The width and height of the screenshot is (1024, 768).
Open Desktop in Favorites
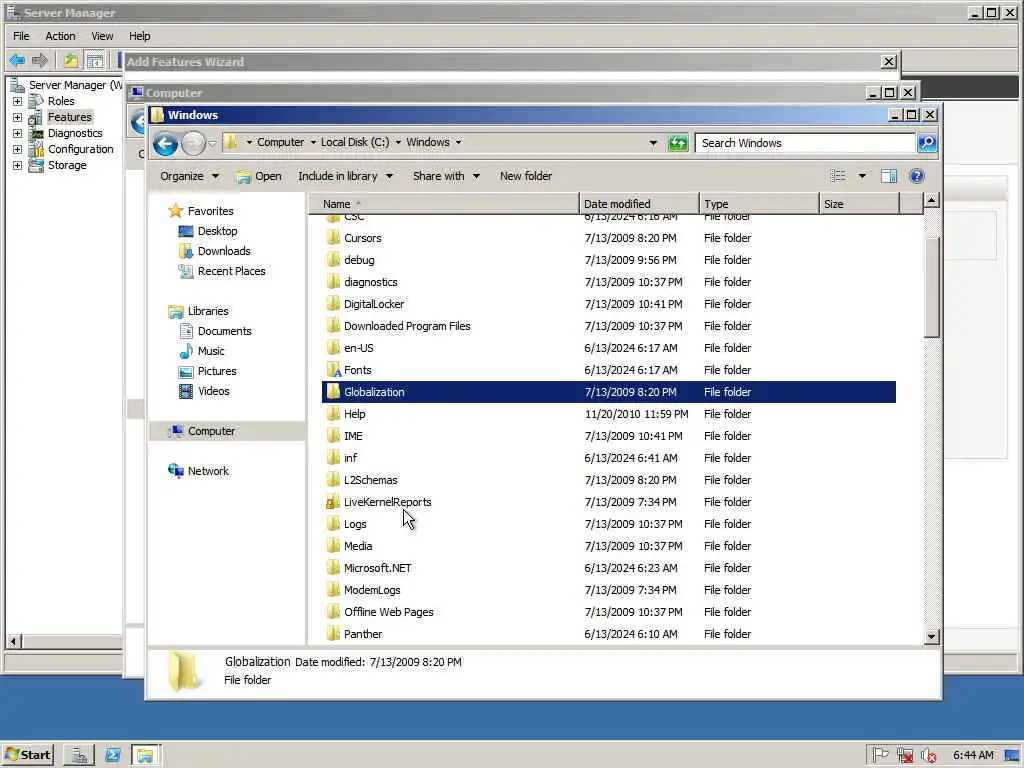[217, 231]
